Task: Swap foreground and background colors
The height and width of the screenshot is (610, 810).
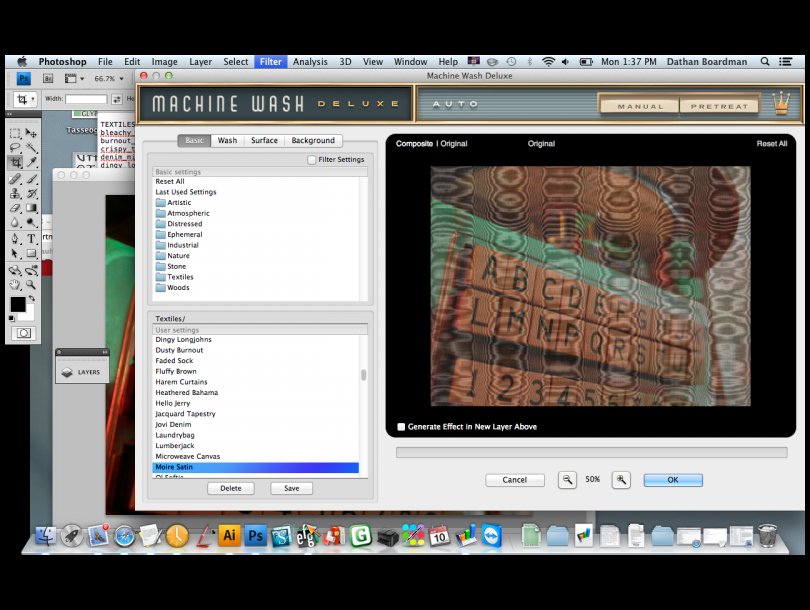Action: click(32, 299)
